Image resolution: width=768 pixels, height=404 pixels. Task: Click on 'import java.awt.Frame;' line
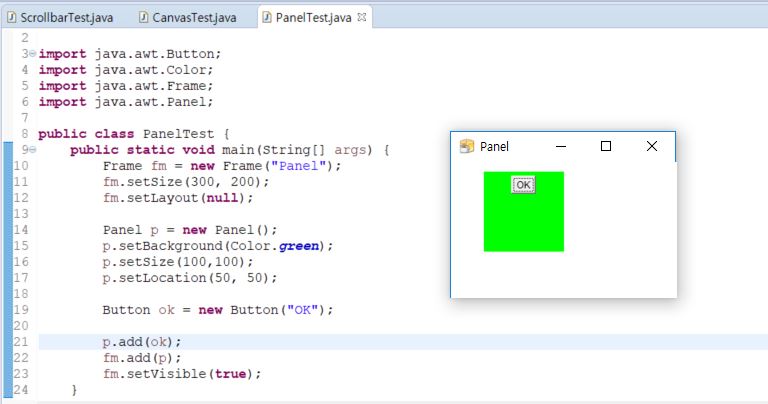pos(126,86)
